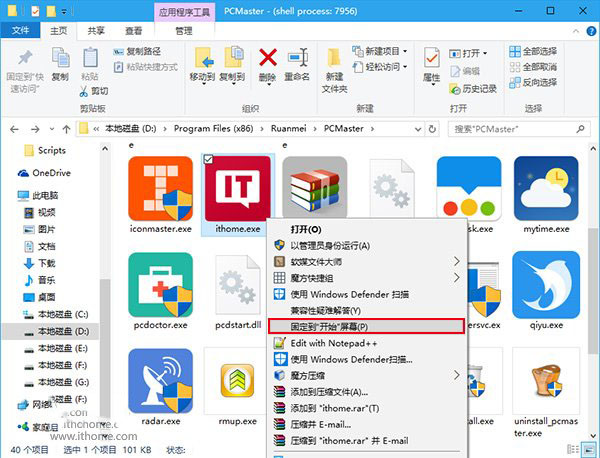The width and height of the screenshot is (600, 458).
Task: Refresh the folder view
Action: [432, 129]
